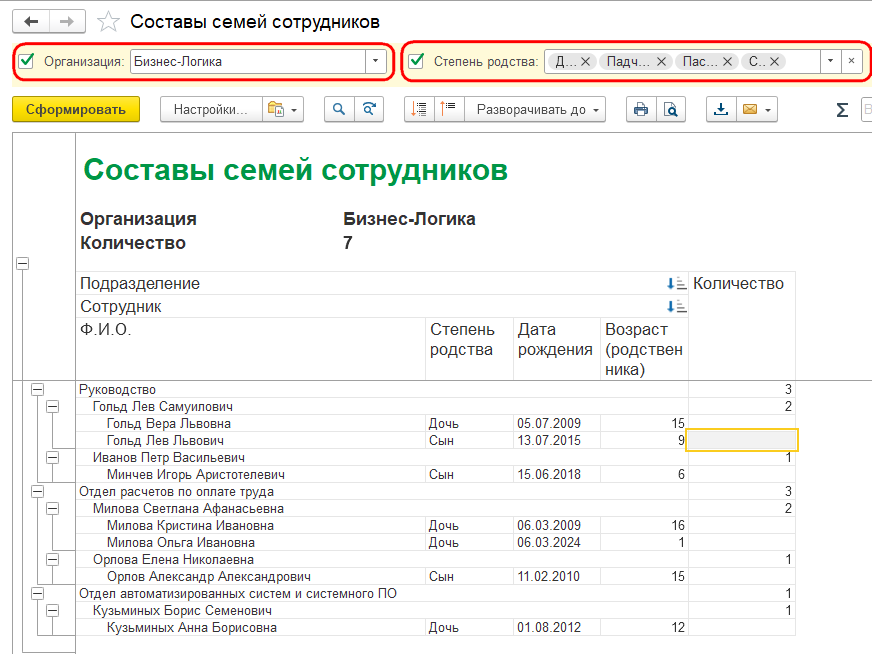
Task: Select Милова Ольга Ивановна row
Action: coord(435,542)
